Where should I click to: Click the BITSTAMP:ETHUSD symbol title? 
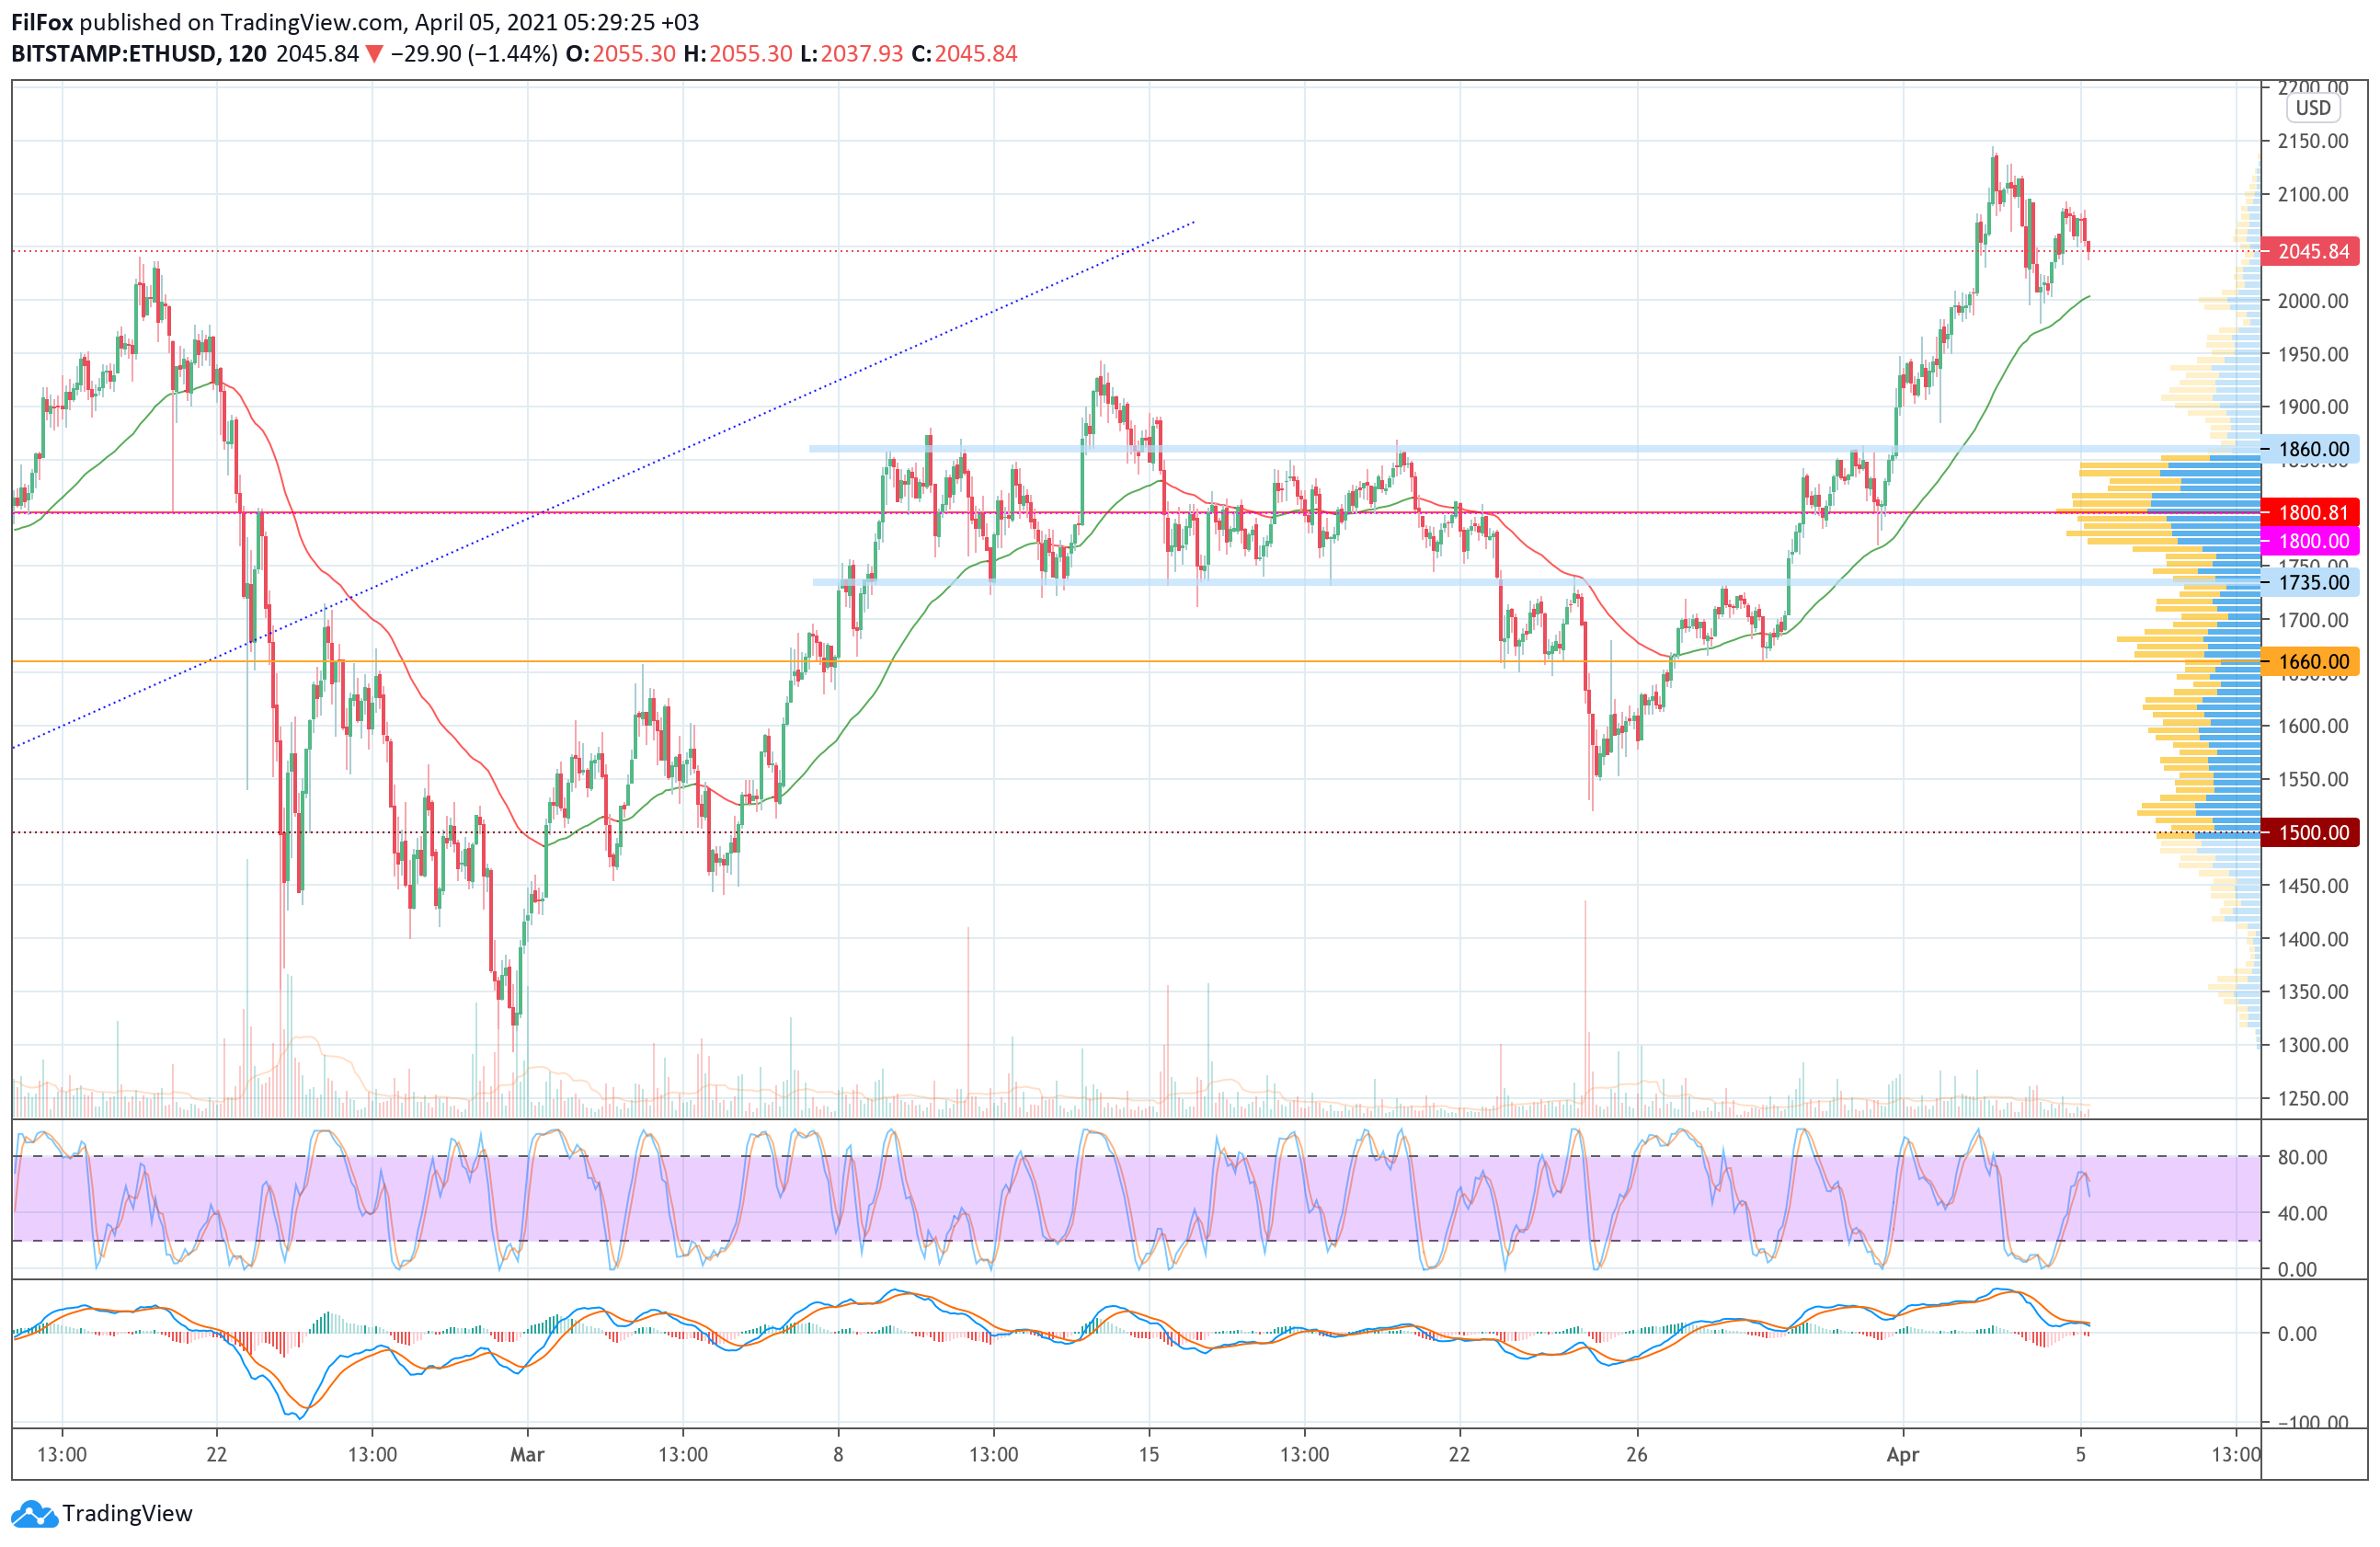[115, 54]
